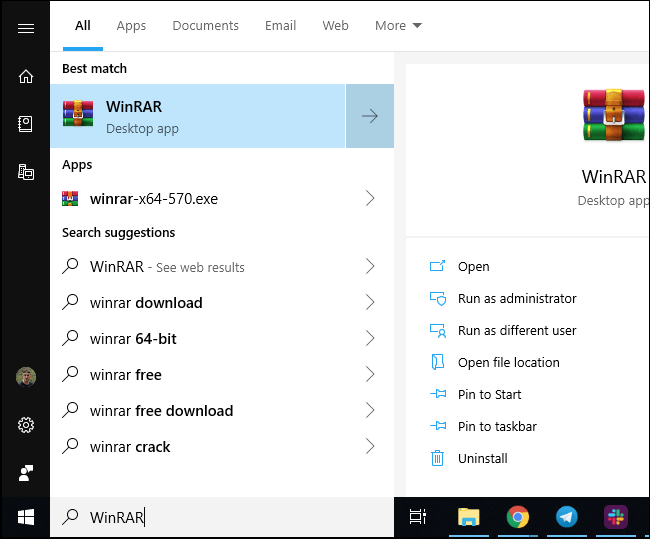
Task: Expand the WinRAR best match arrow
Action: [x=370, y=116]
